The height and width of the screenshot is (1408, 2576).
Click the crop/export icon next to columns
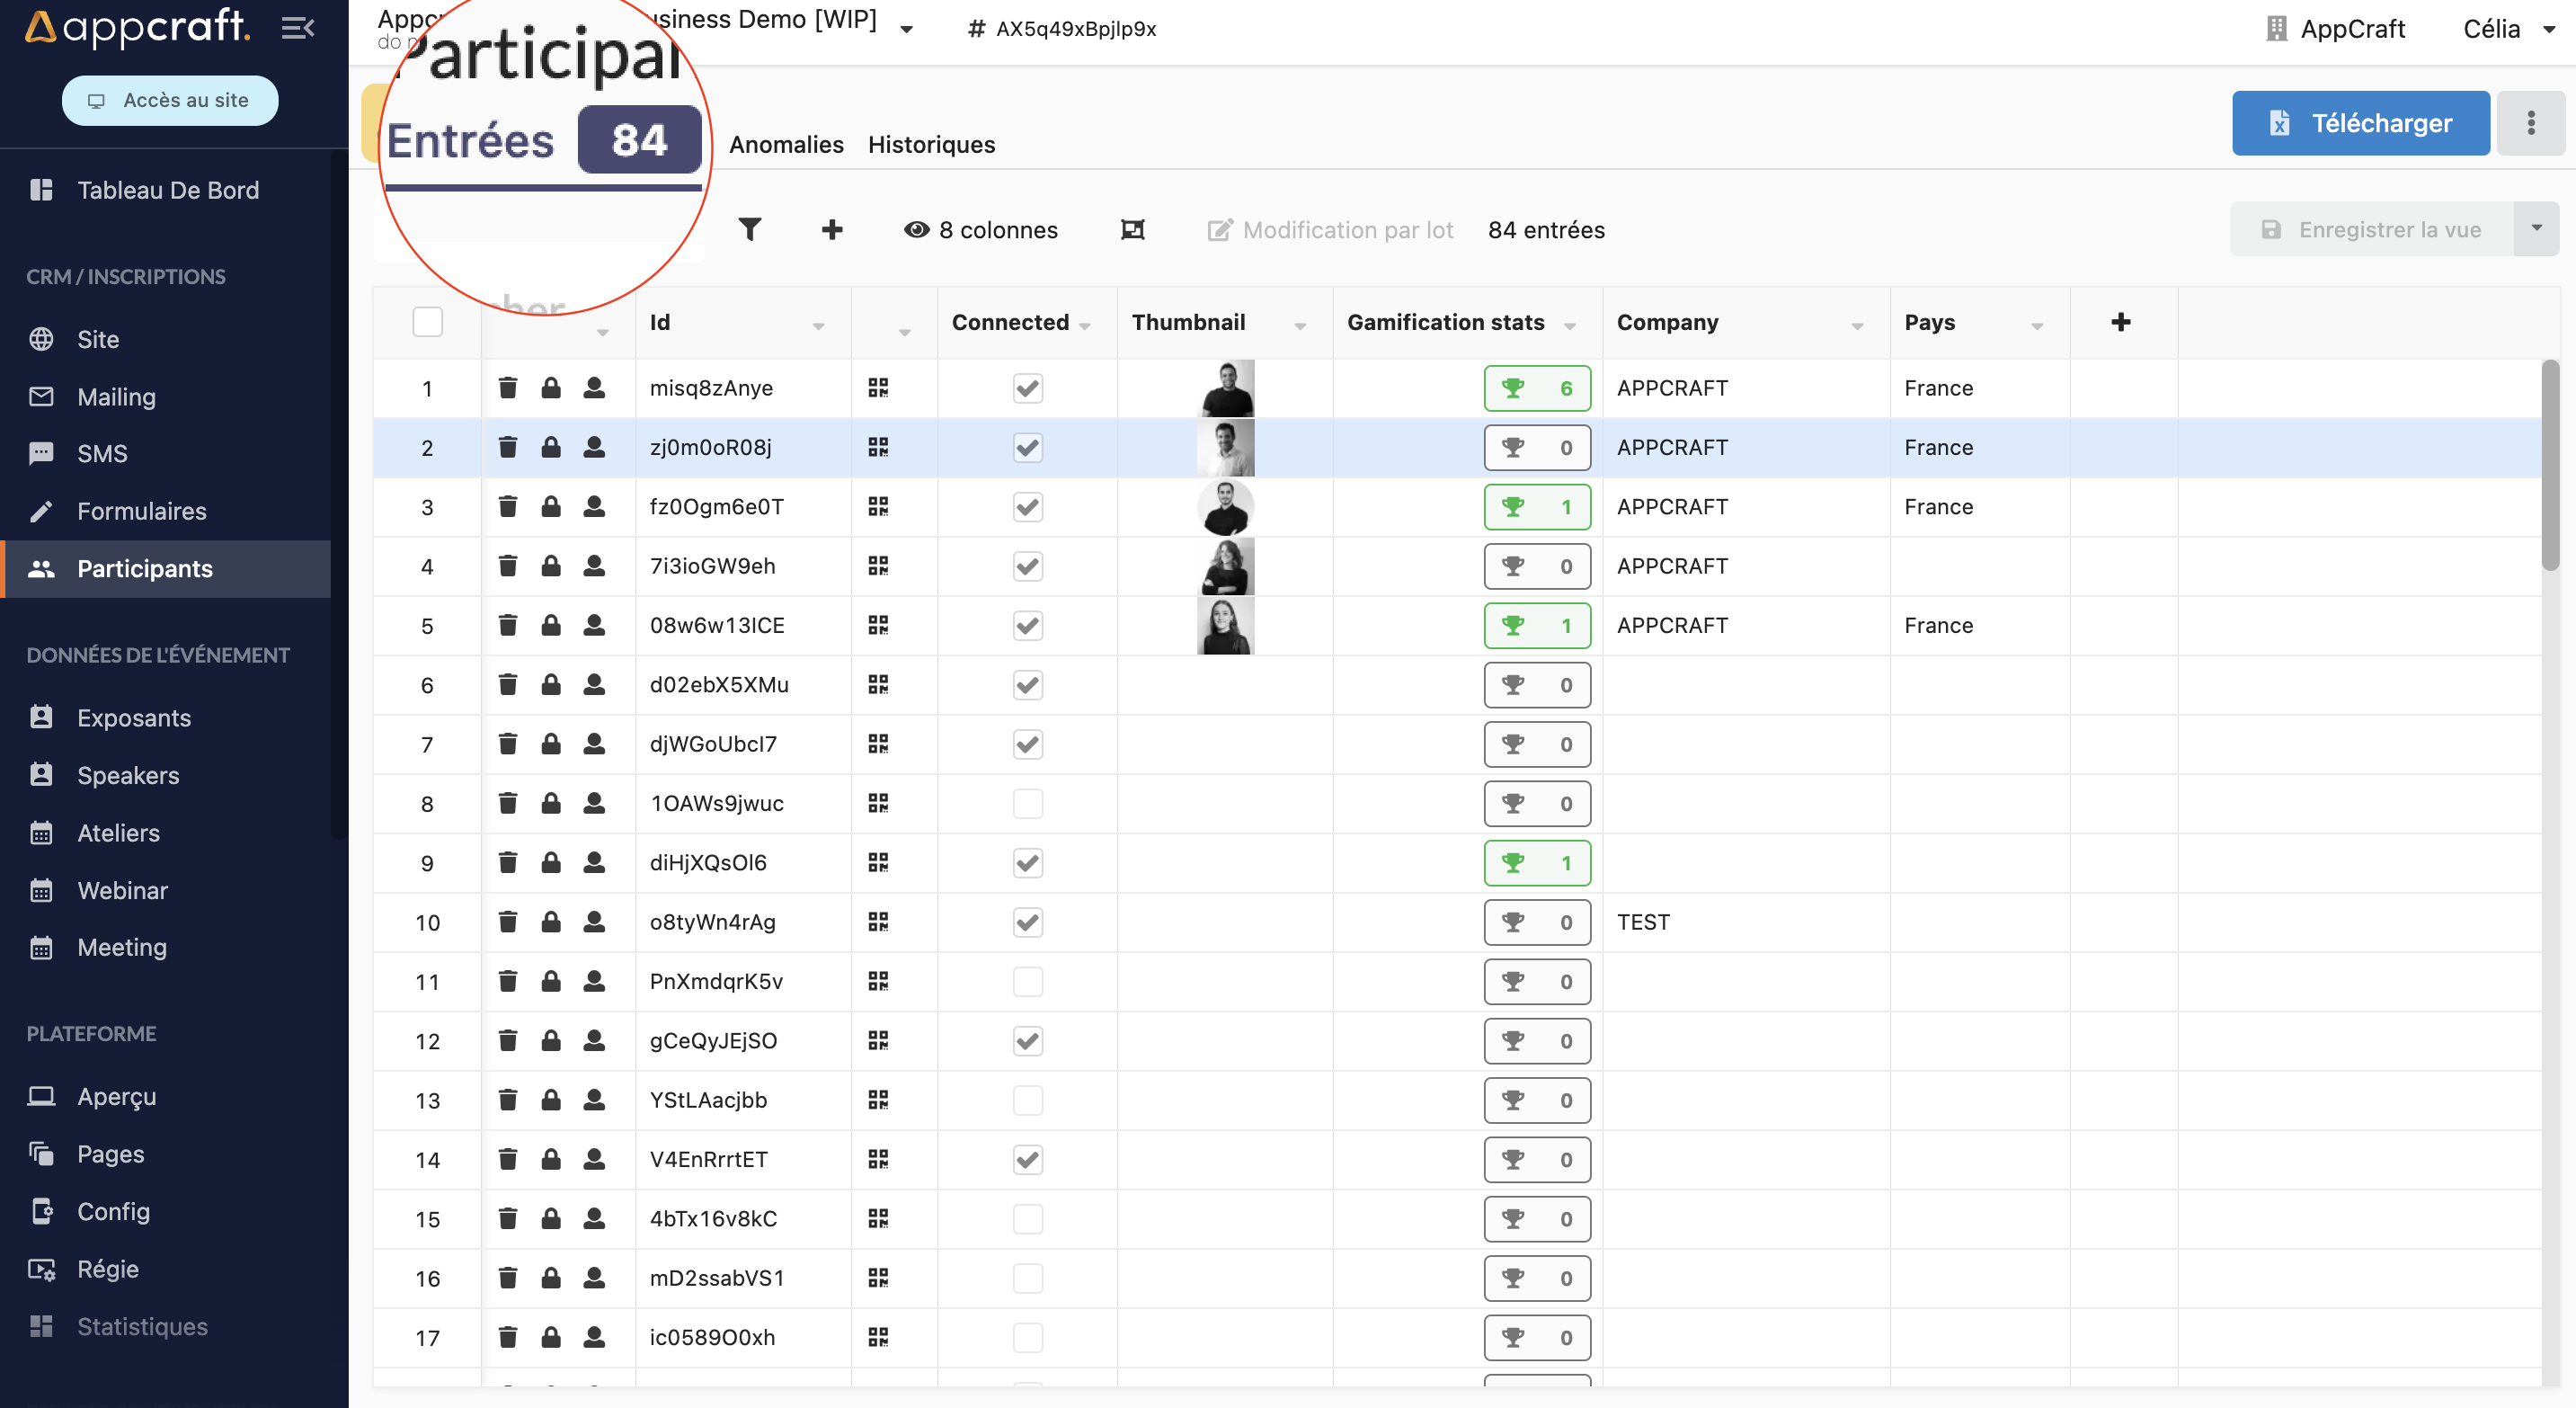[x=1133, y=229]
